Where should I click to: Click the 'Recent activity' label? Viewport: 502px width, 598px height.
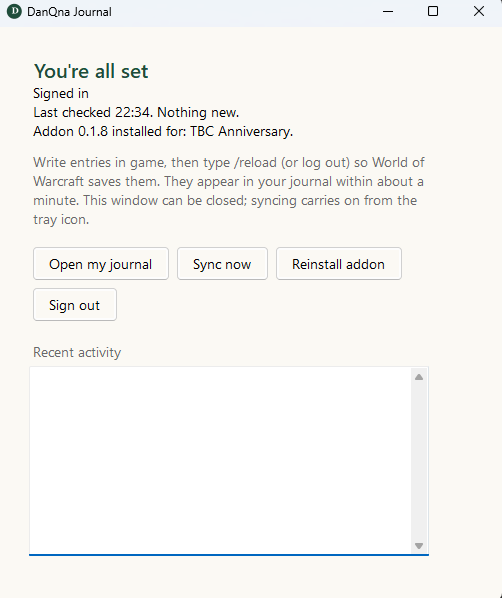click(x=77, y=352)
